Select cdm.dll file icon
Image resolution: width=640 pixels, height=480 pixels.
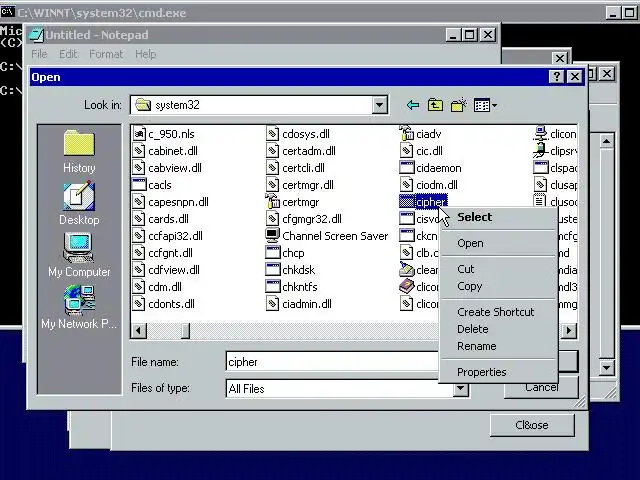138,287
